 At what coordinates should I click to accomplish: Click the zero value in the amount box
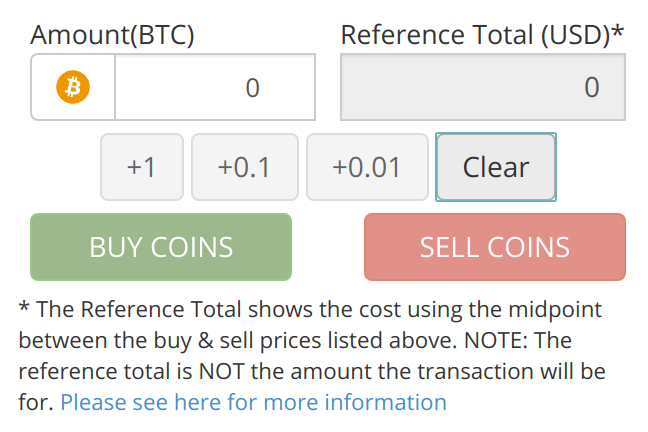[x=253, y=88]
